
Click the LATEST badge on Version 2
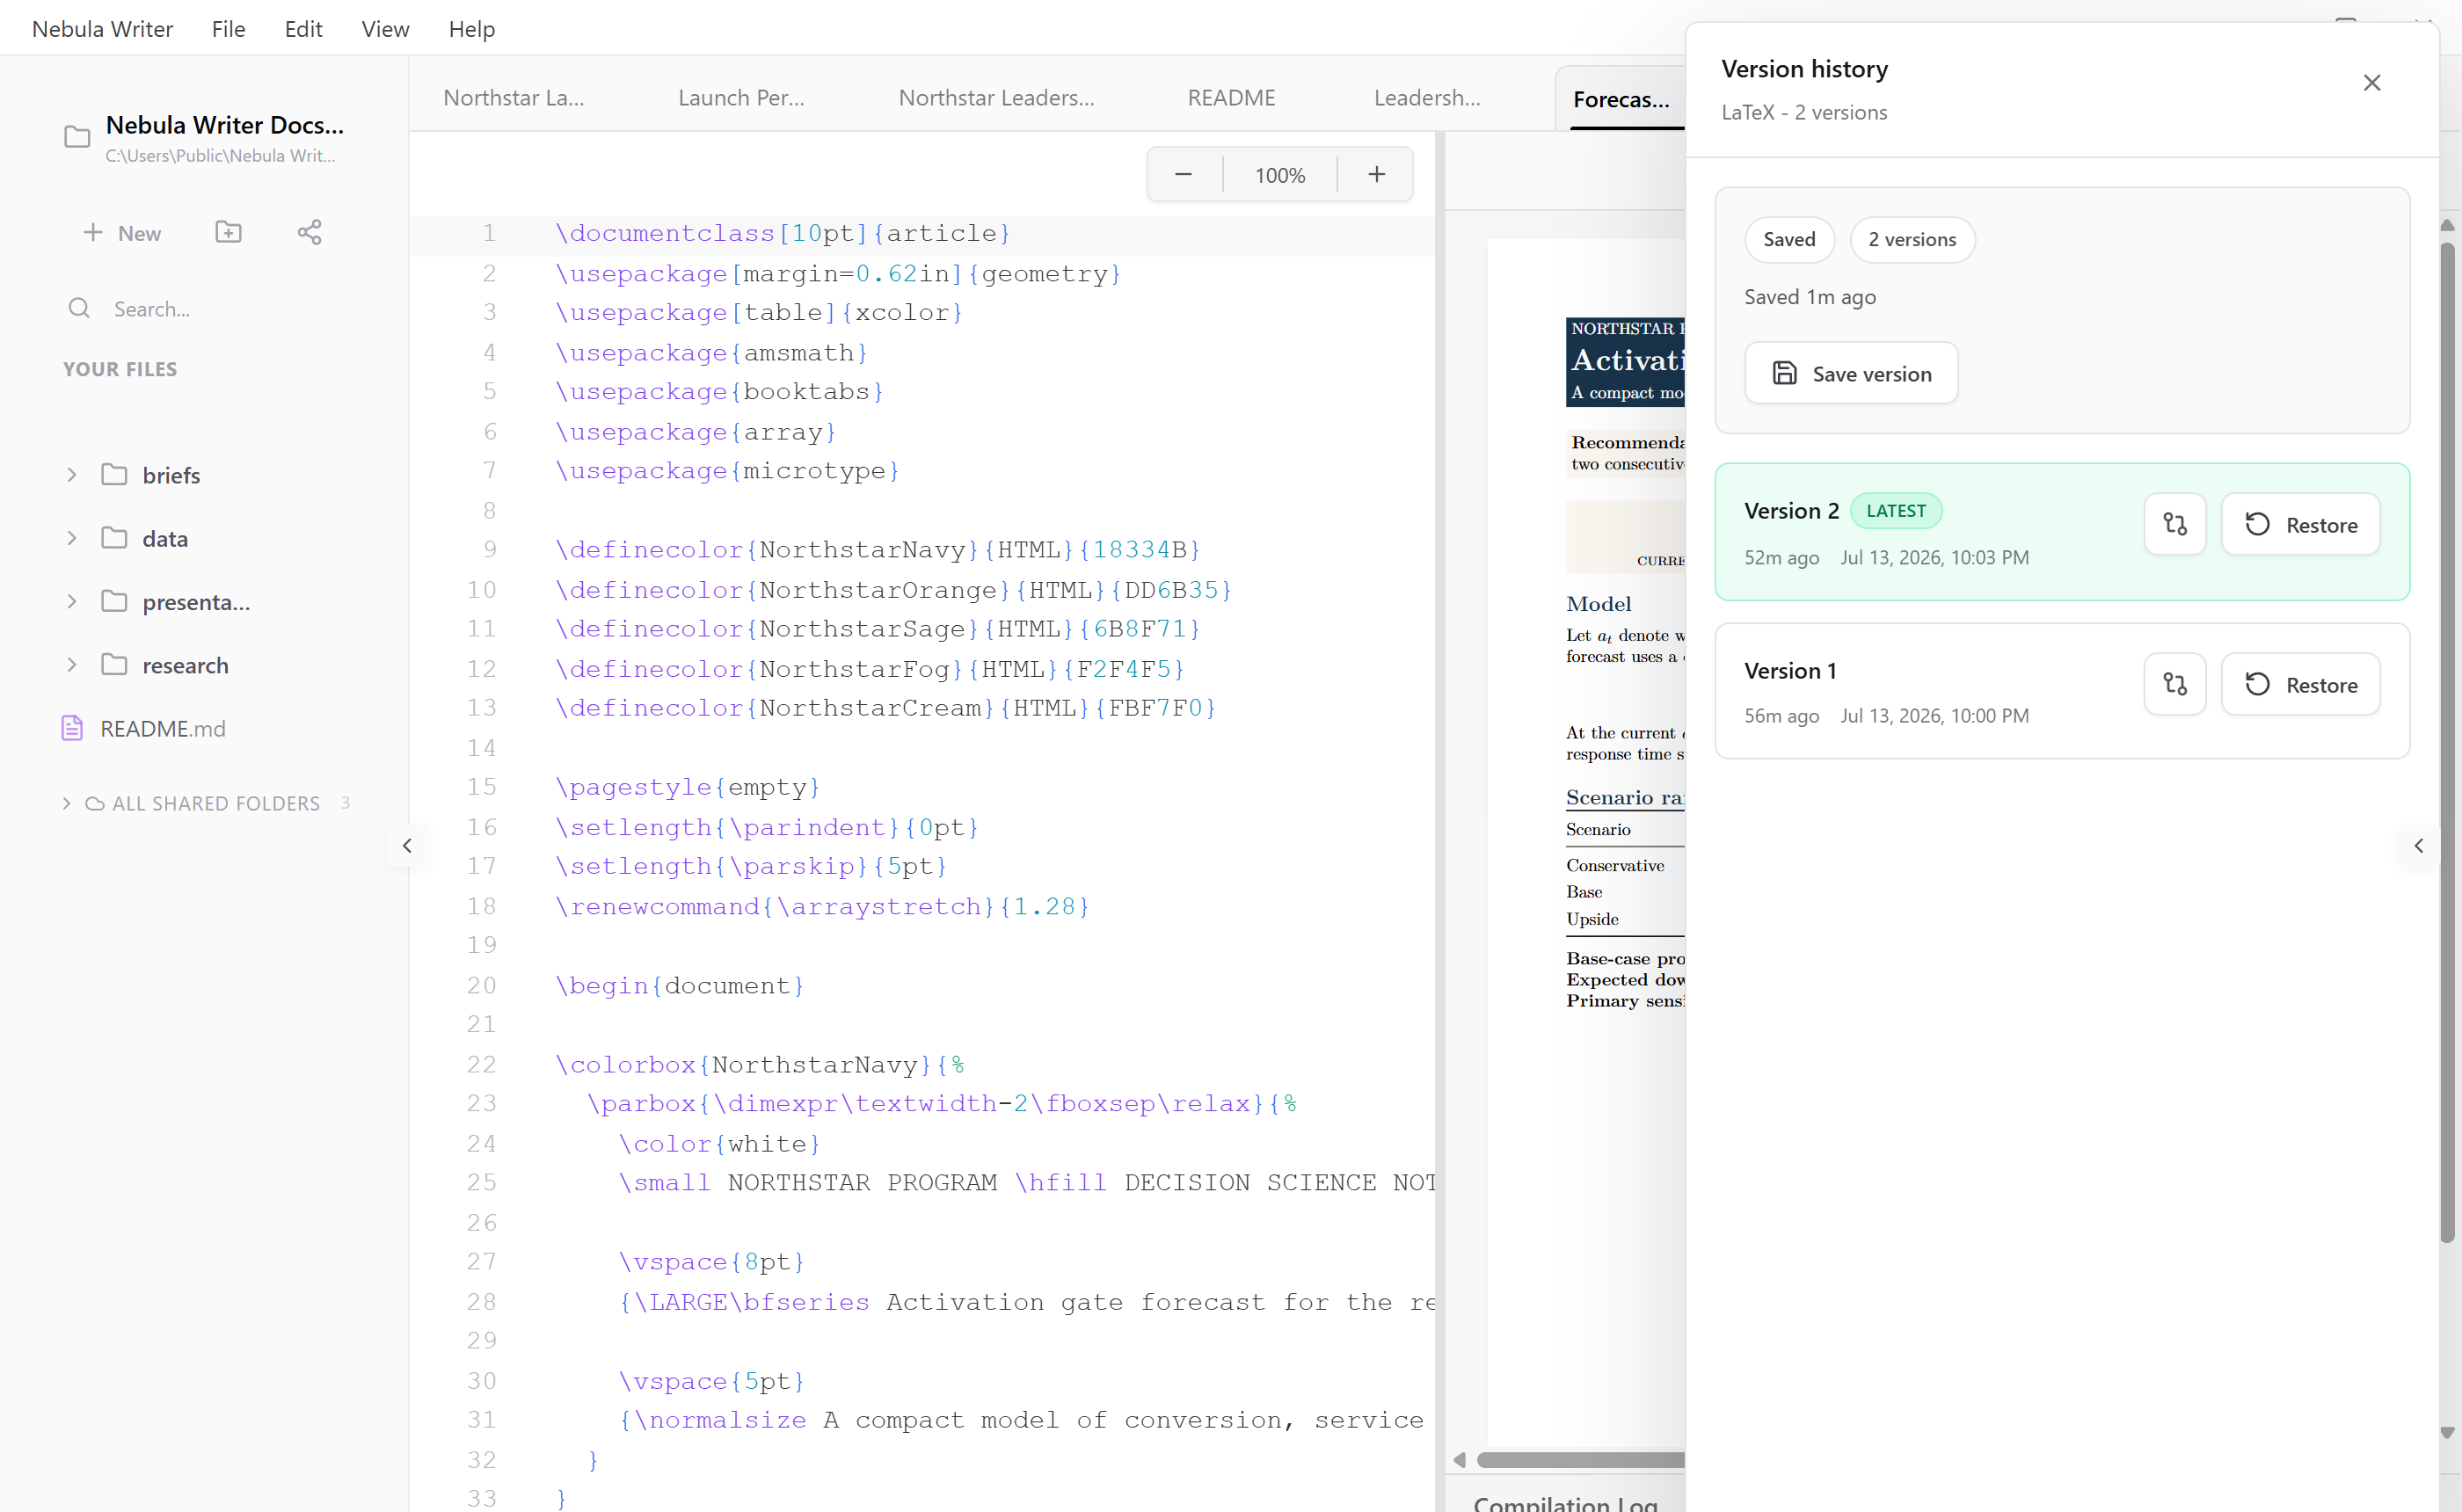pyautogui.click(x=1895, y=510)
